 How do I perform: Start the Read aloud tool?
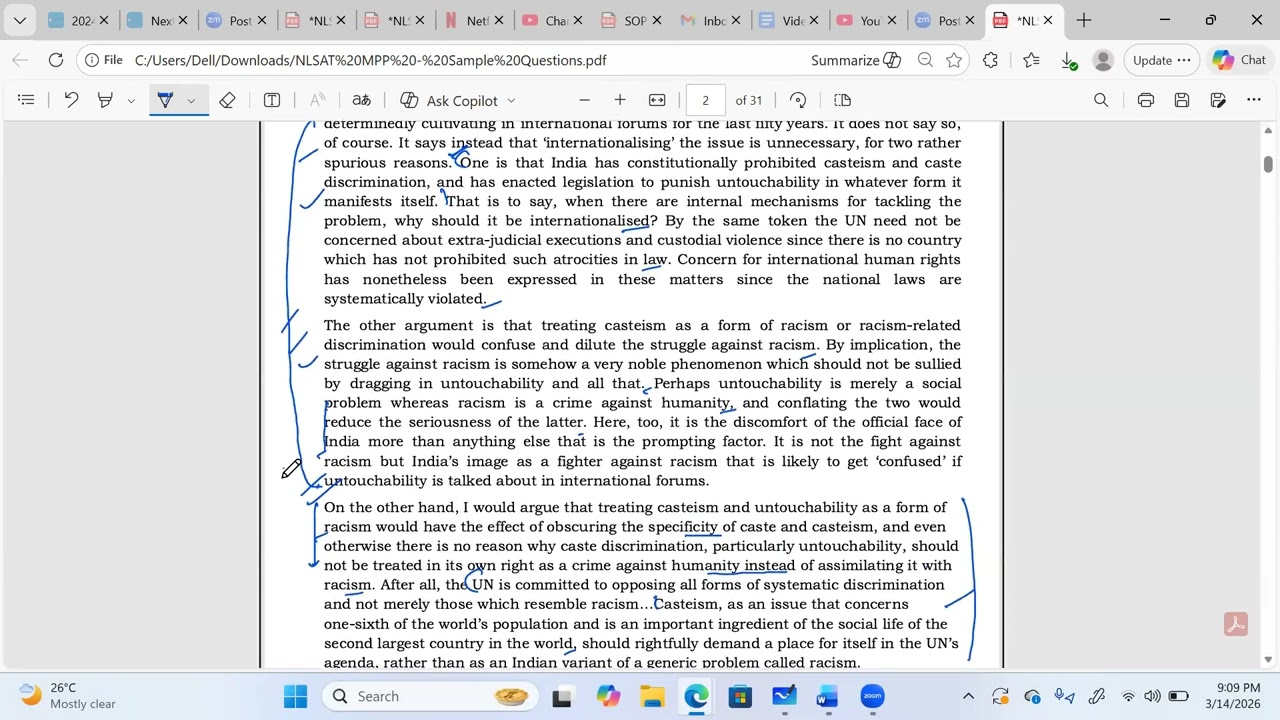coord(317,100)
